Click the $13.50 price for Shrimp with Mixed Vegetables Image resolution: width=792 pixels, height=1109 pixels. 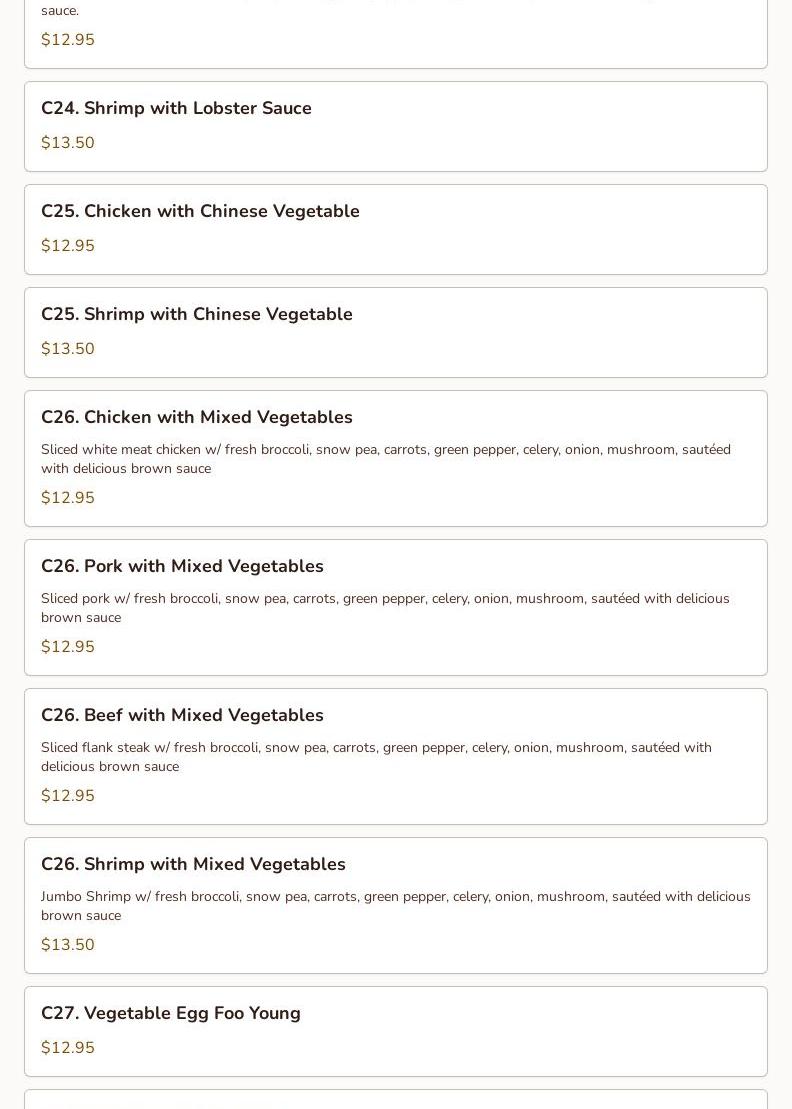[x=68, y=945]
